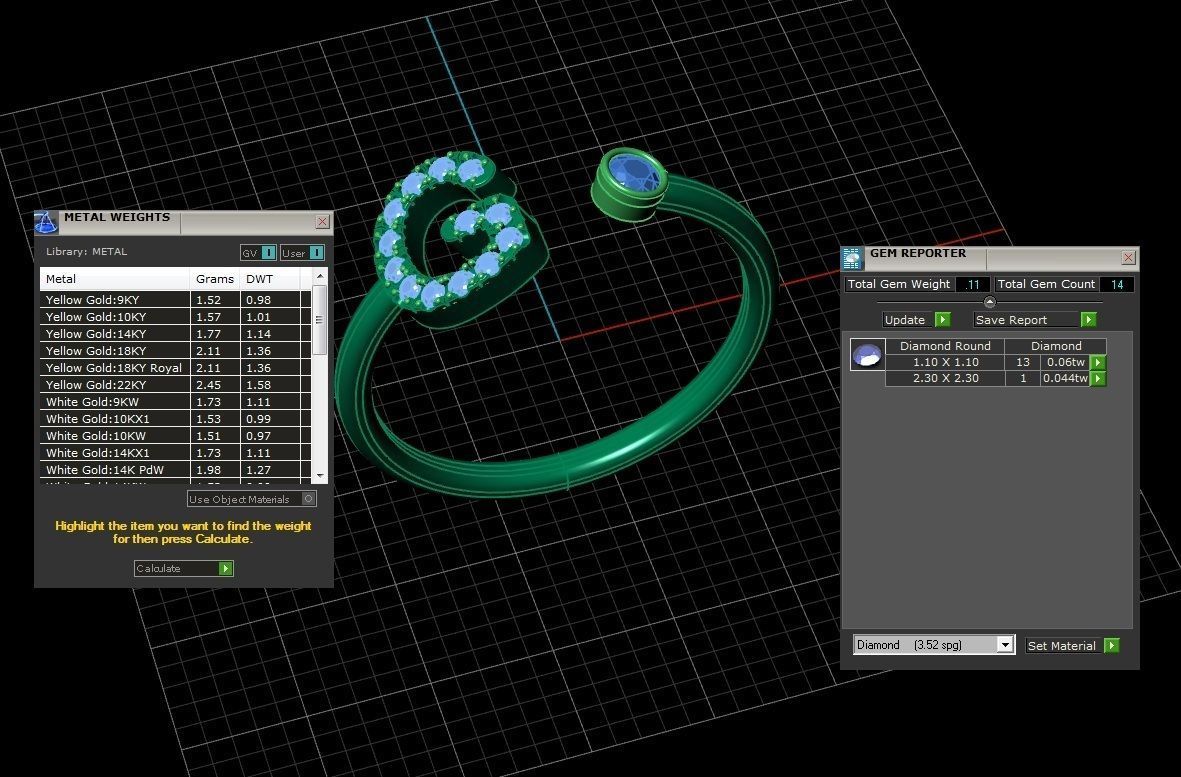
Task: Click the metal list scroll-up arrow
Action: pos(320,276)
